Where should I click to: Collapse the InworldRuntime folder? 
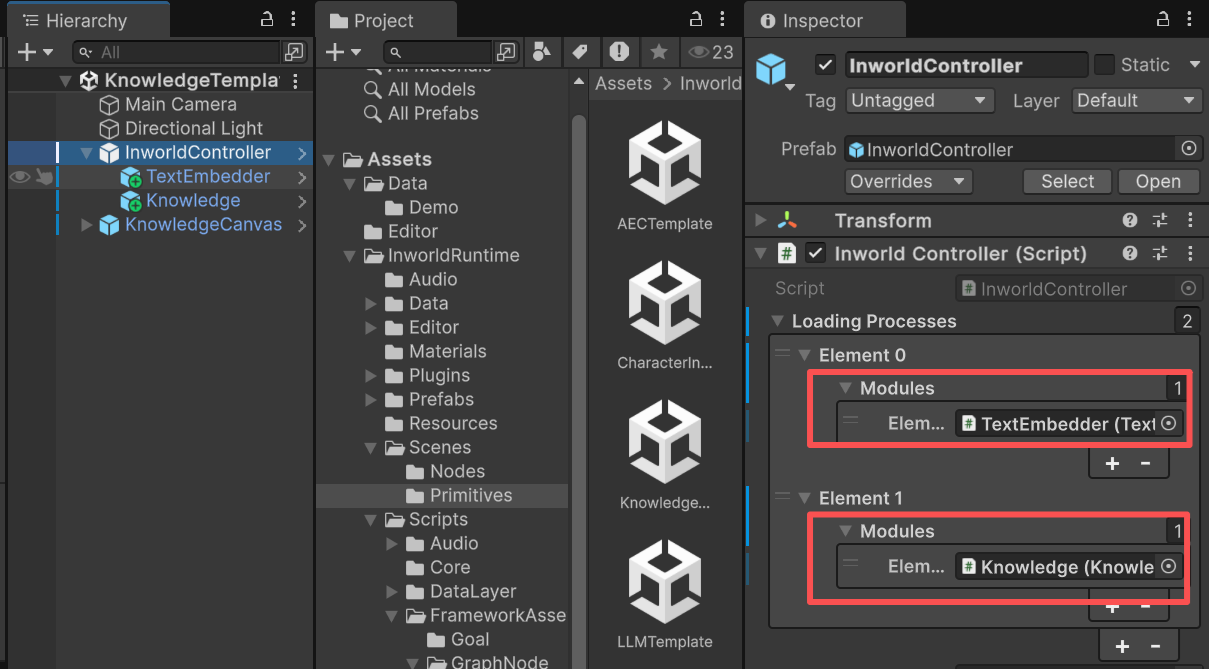click(350, 256)
